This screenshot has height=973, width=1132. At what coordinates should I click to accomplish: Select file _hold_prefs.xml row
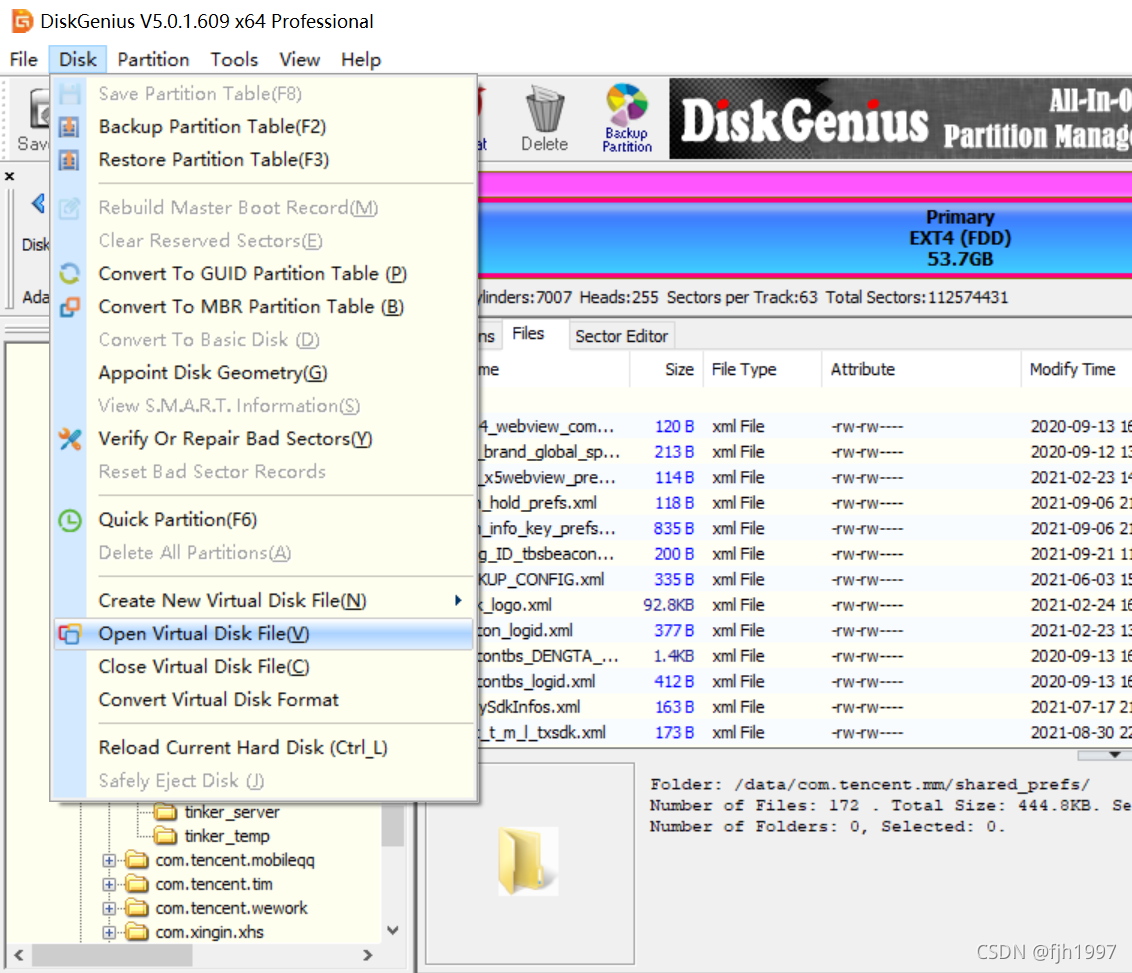[805, 503]
